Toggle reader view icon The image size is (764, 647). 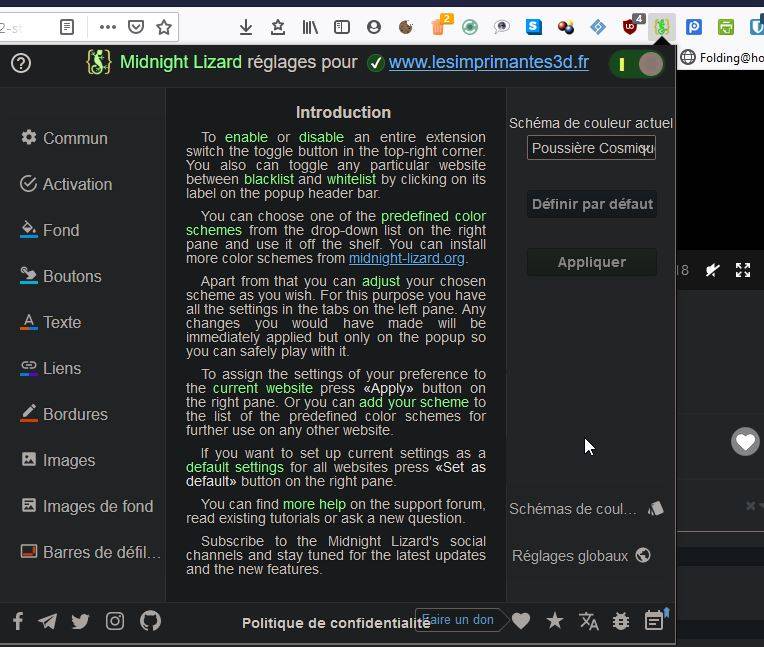[67, 27]
